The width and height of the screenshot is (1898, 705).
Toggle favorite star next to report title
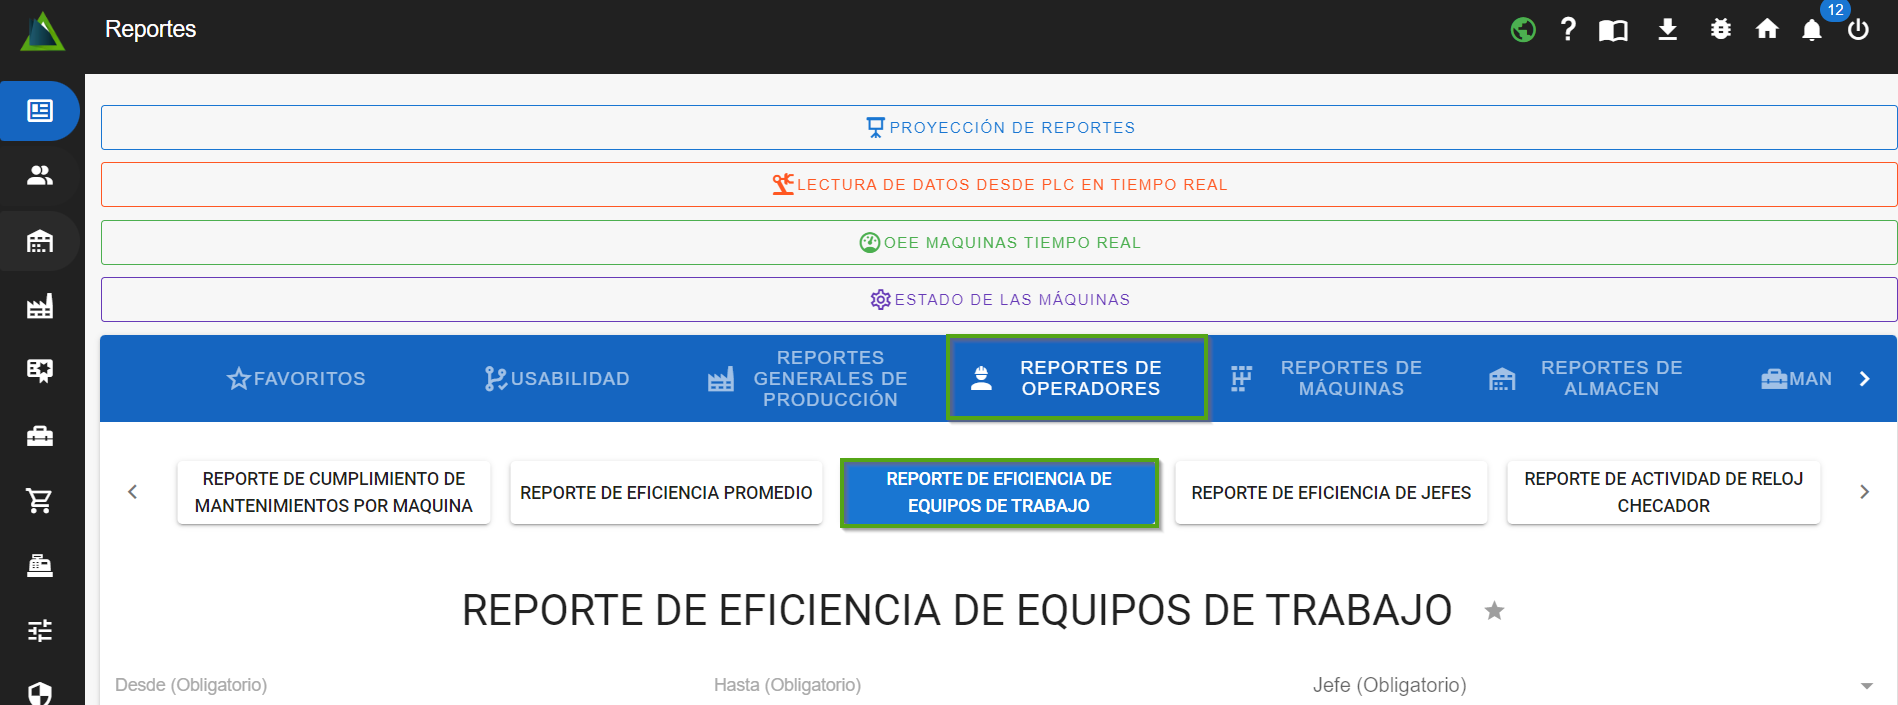(x=1494, y=611)
